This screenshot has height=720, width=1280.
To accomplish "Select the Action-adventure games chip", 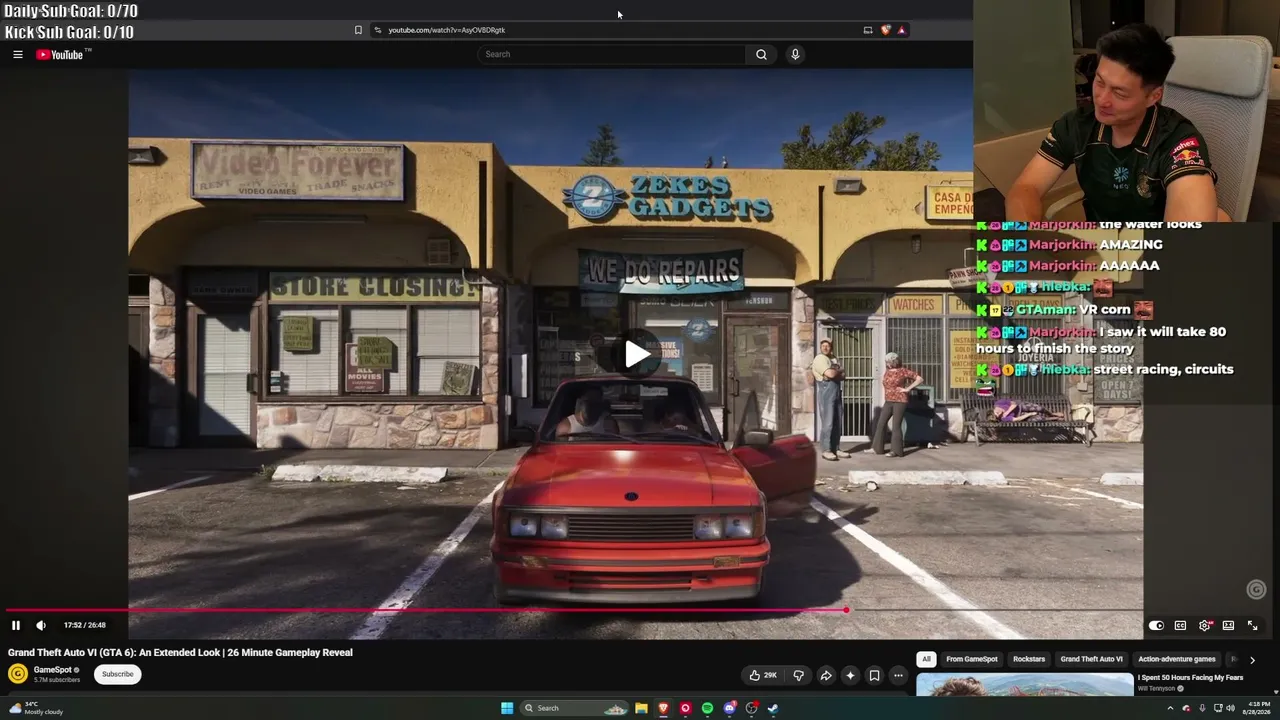I will (1177, 659).
